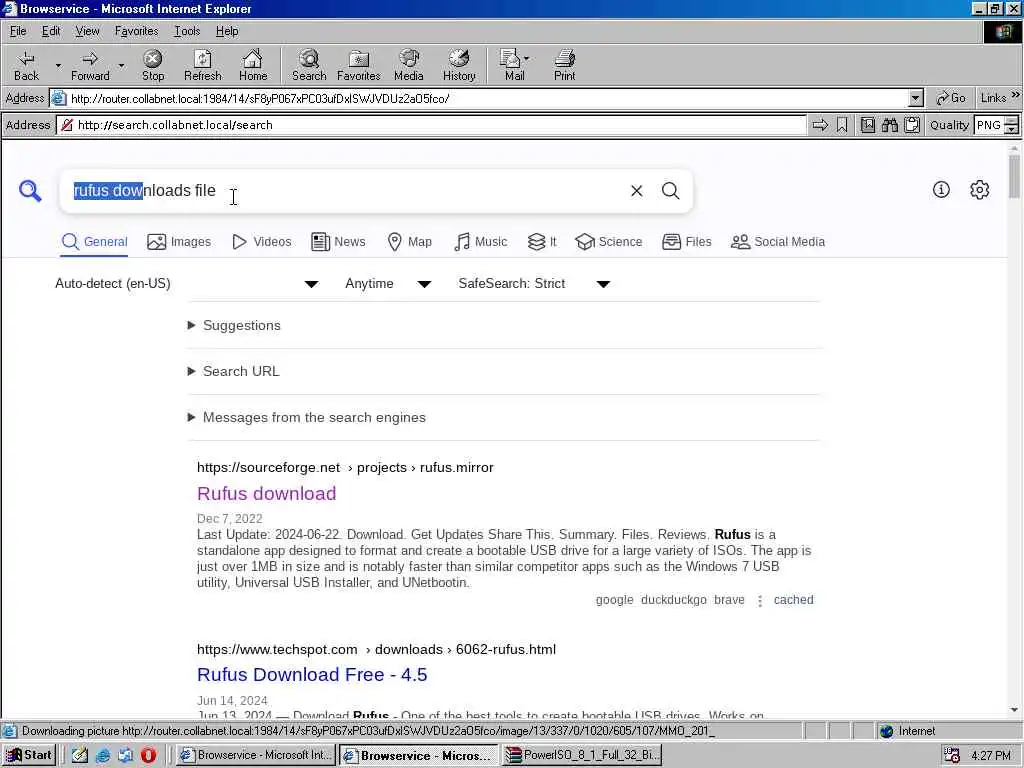Click Quality PNG stepper down arrow
1024x768 pixels.
1012,129
